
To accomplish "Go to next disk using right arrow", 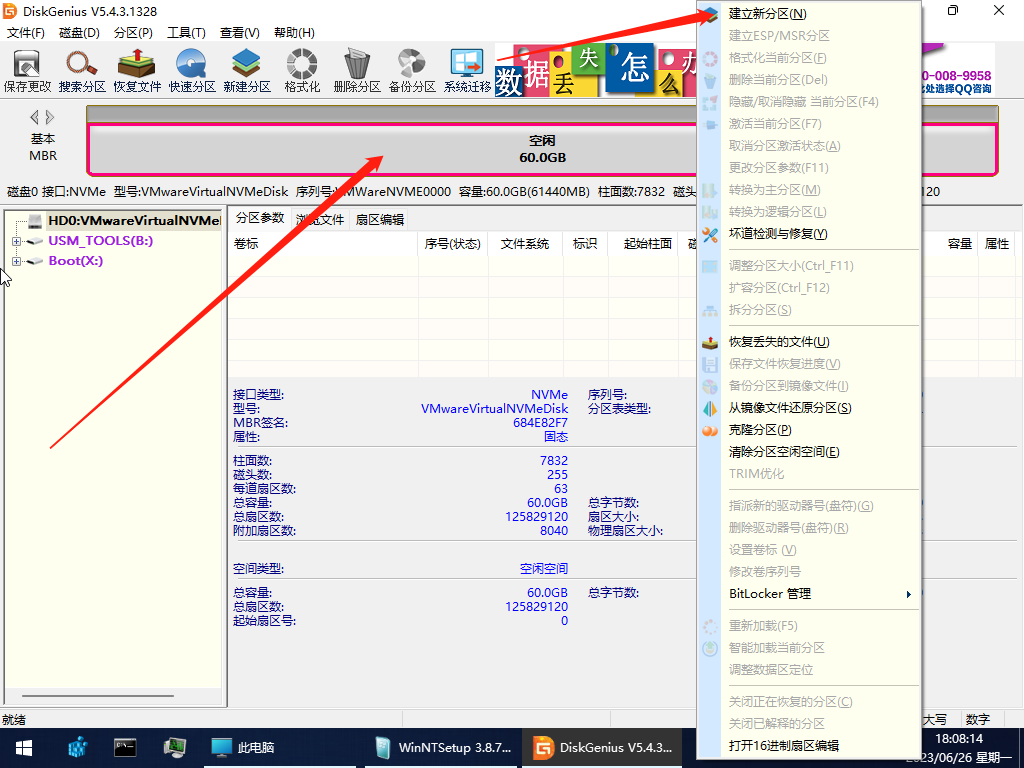I will [x=50, y=118].
